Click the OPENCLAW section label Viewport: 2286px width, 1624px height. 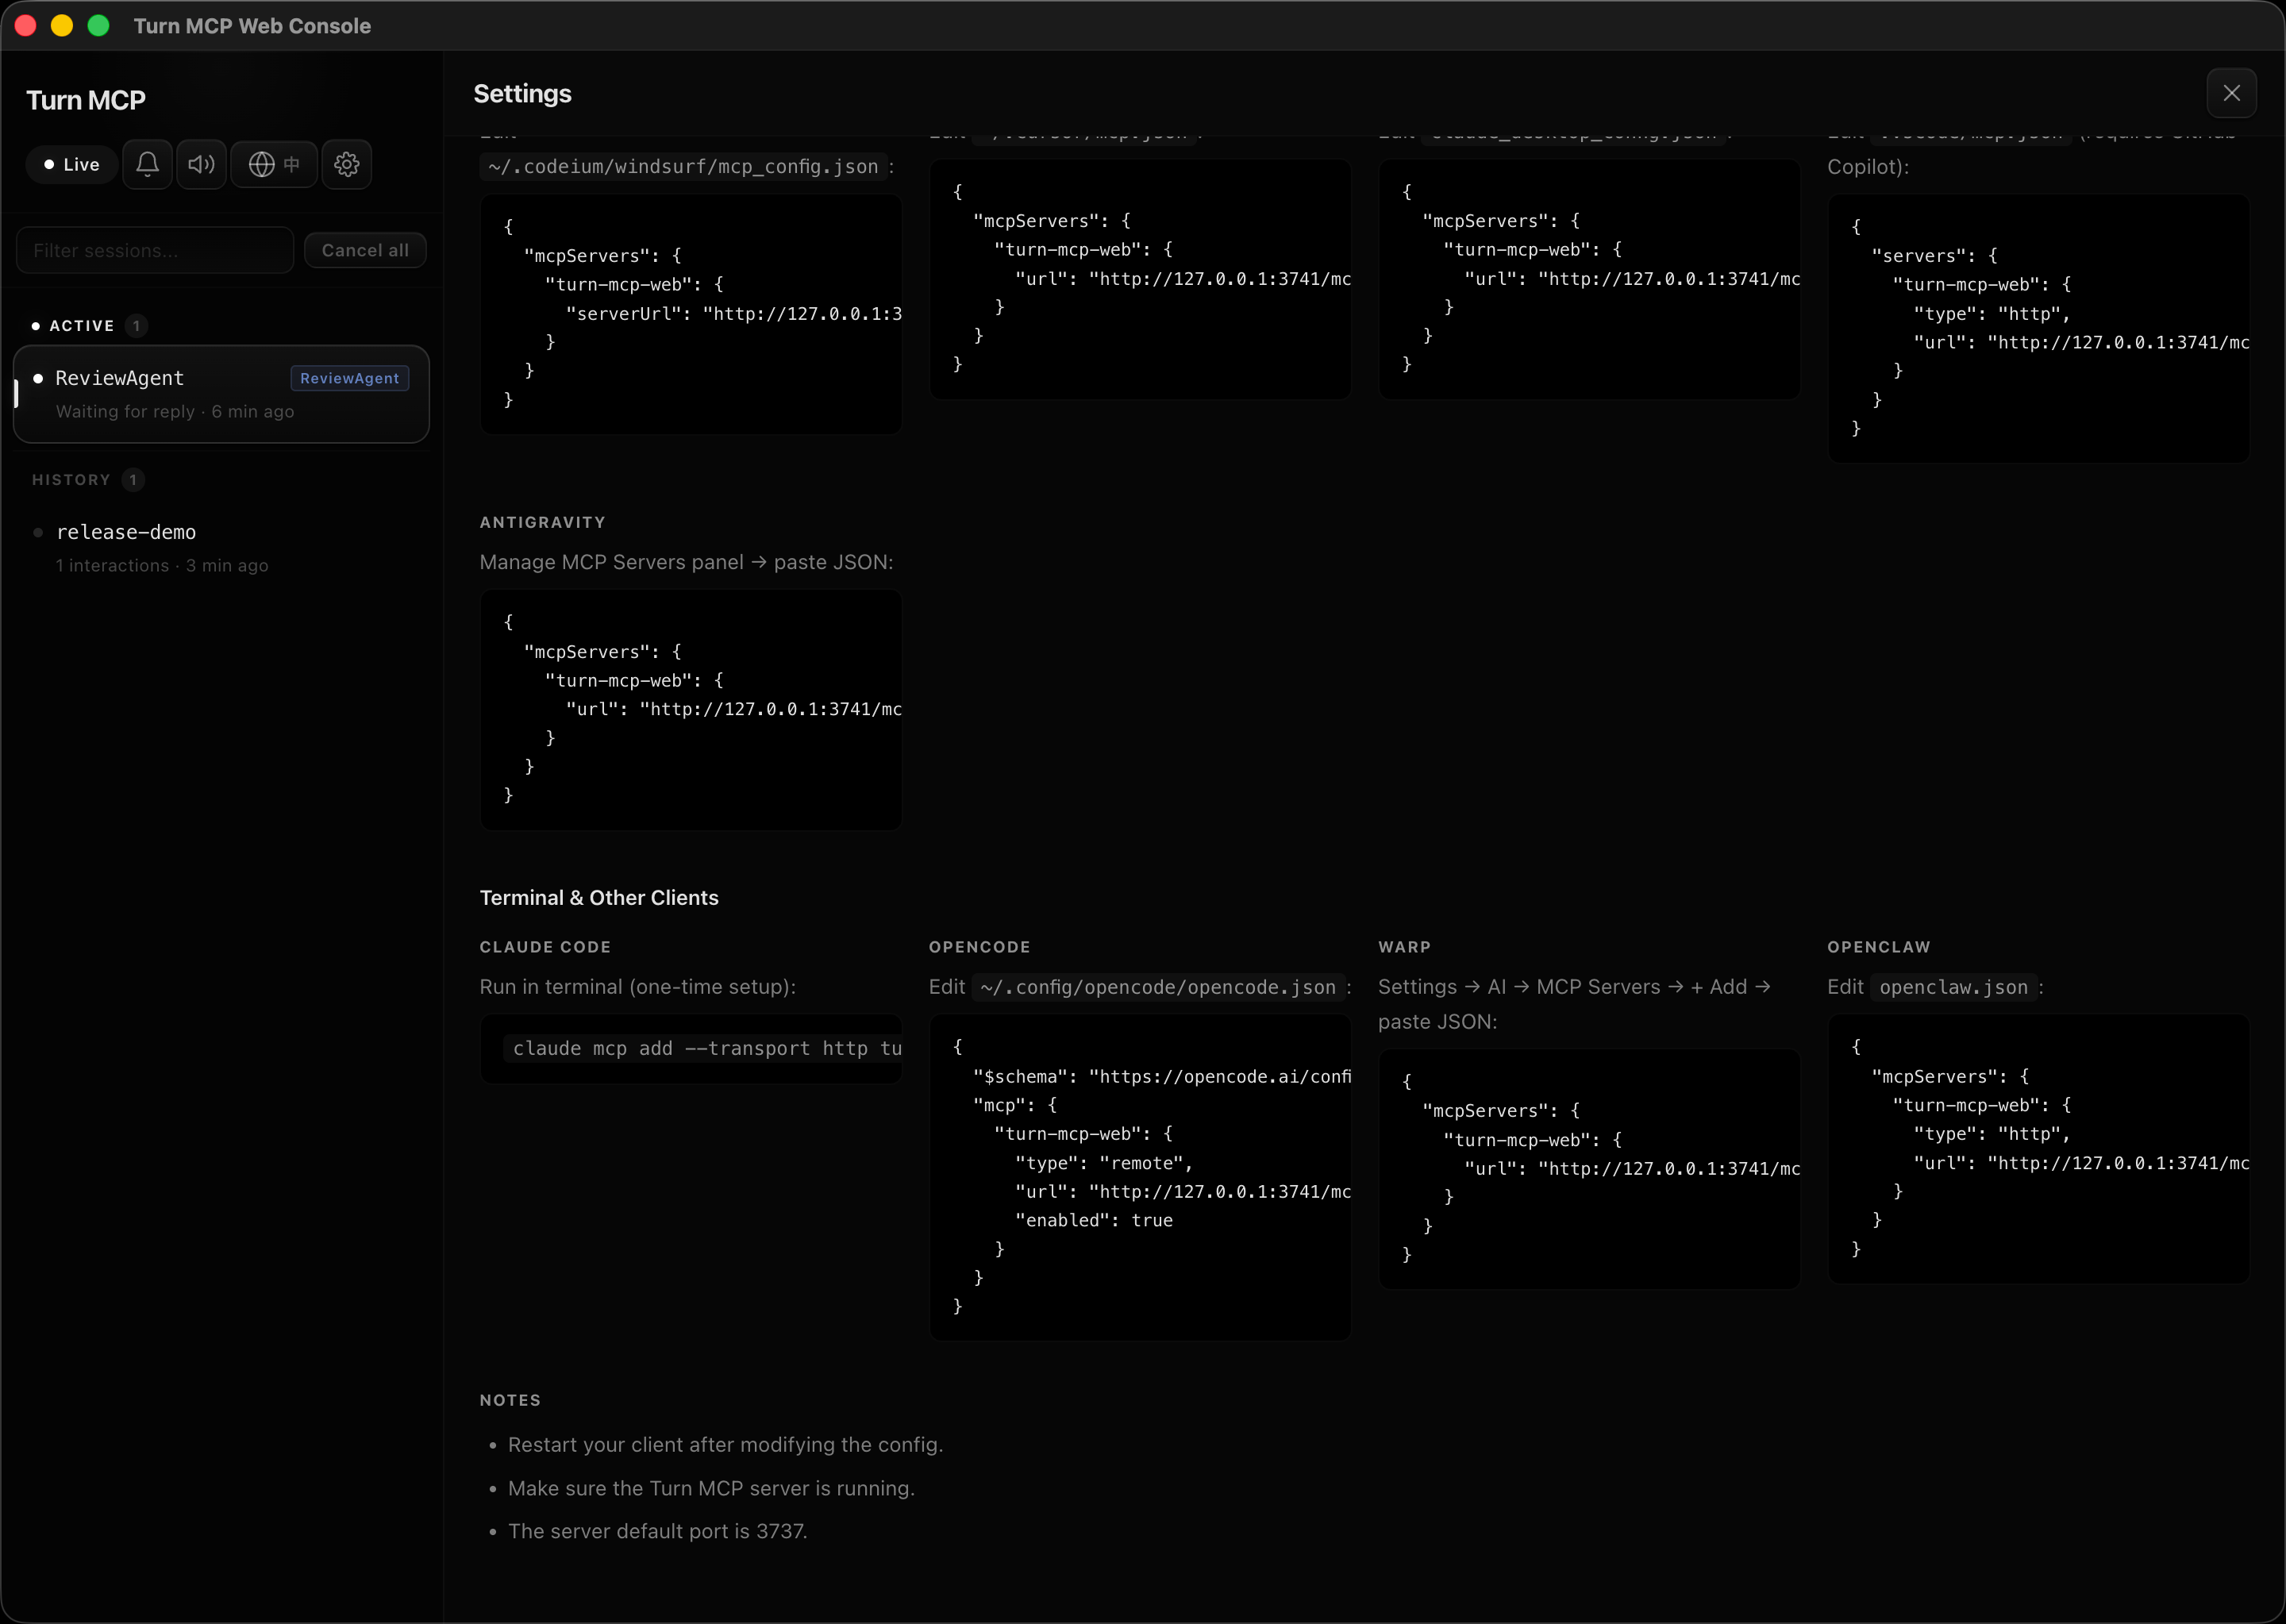(x=1878, y=947)
